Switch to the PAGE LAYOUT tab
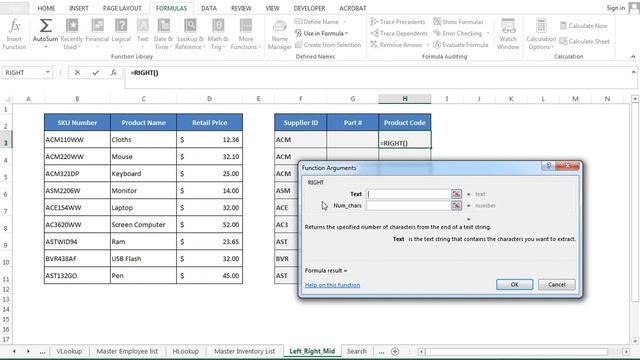Image resolution: width=640 pixels, height=360 pixels. click(x=122, y=8)
